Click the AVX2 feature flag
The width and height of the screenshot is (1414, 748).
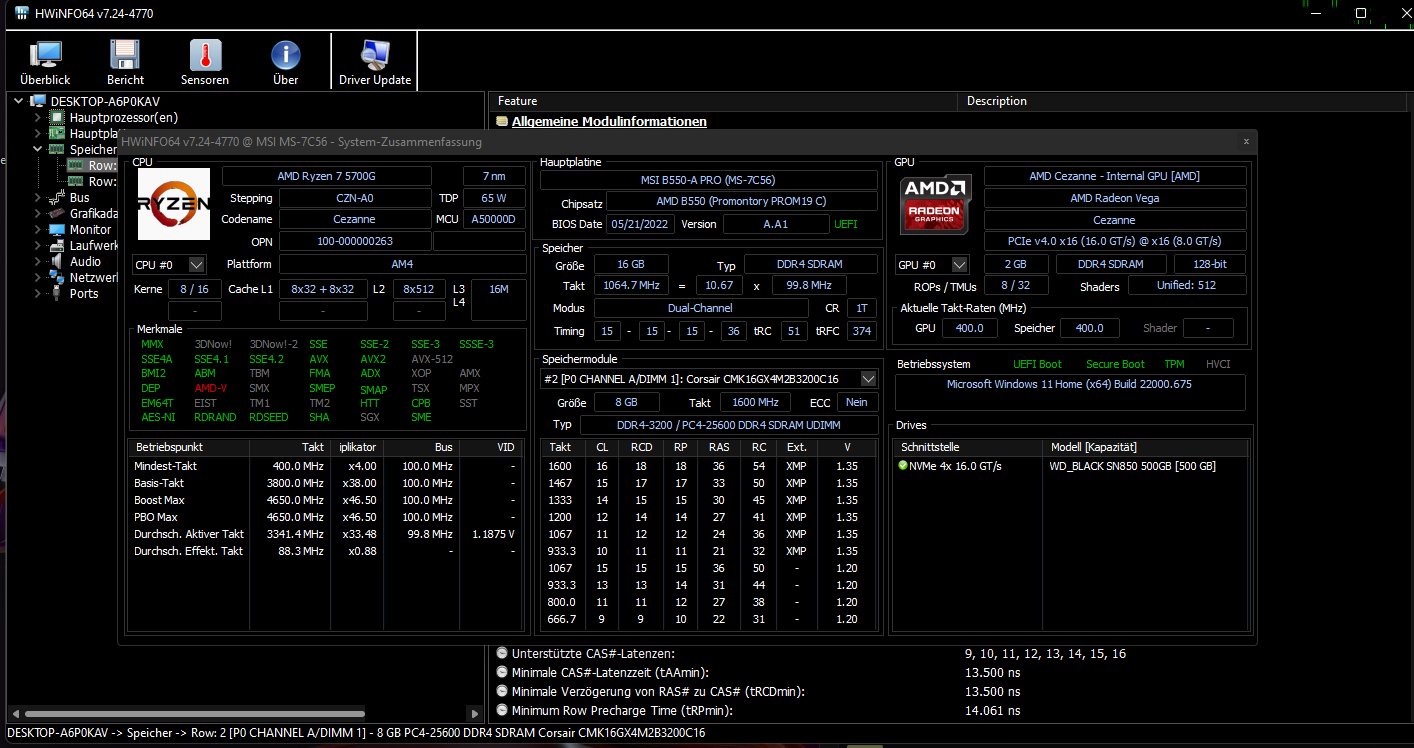373,358
